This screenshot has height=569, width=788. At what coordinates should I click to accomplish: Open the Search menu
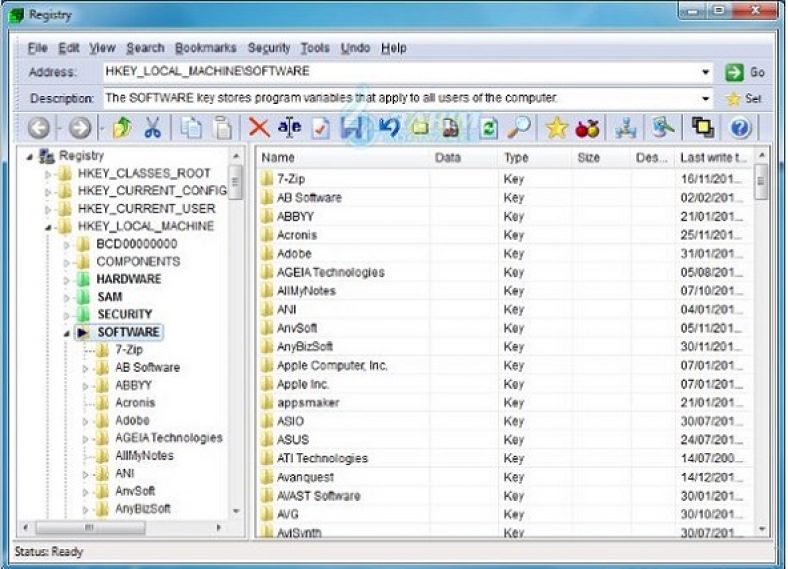(145, 48)
